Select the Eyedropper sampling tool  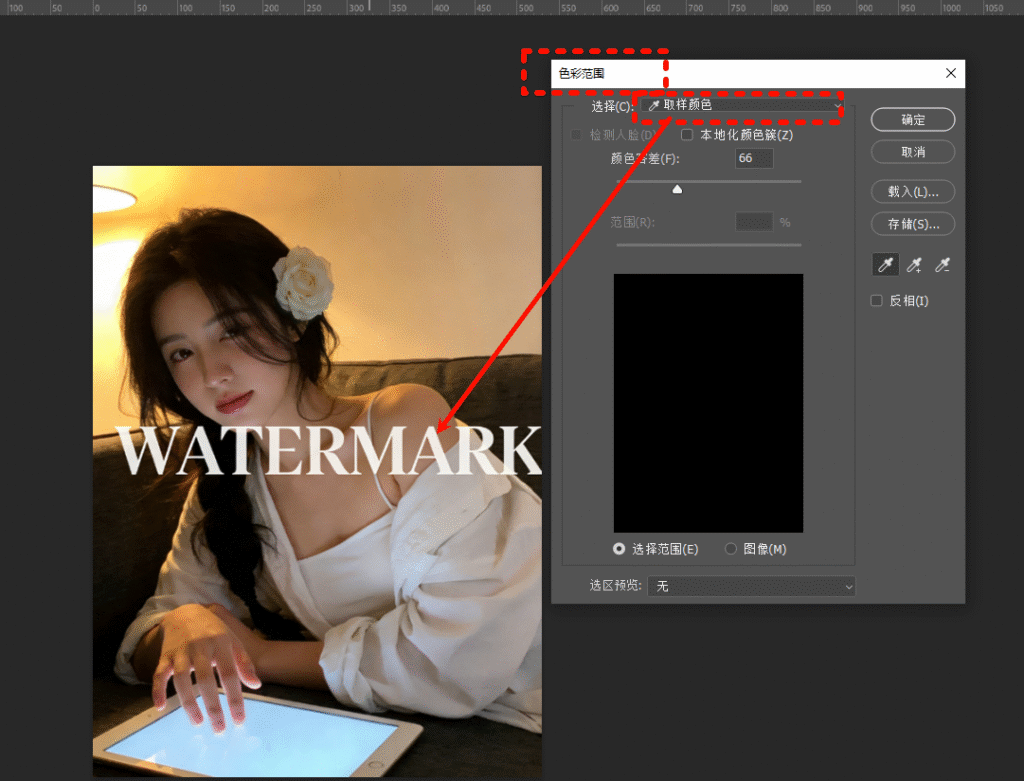[885, 264]
